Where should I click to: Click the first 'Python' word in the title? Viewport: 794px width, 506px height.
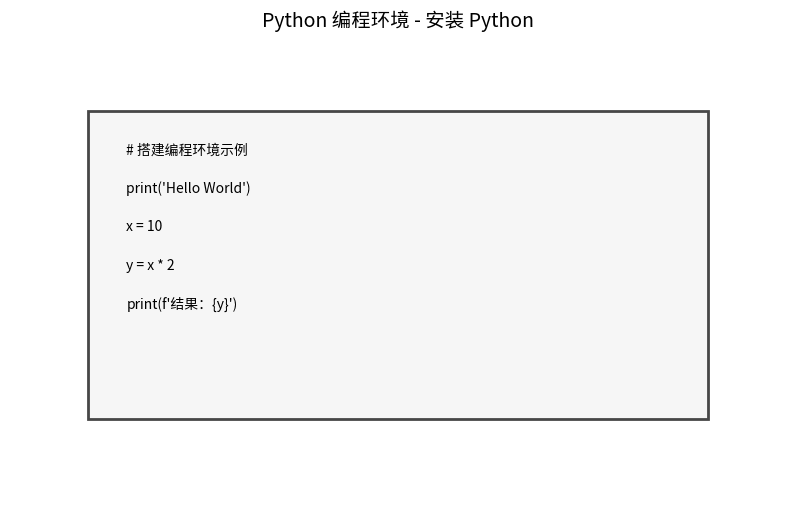pyautogui.click(x=294, y=21)
